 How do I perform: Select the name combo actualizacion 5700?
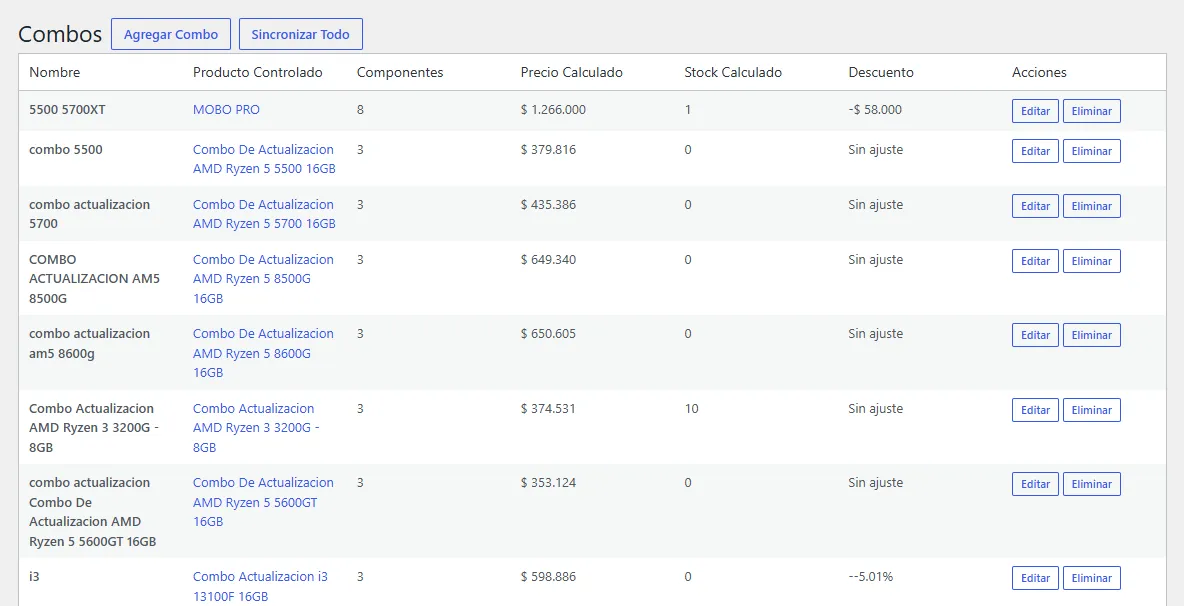89,214
